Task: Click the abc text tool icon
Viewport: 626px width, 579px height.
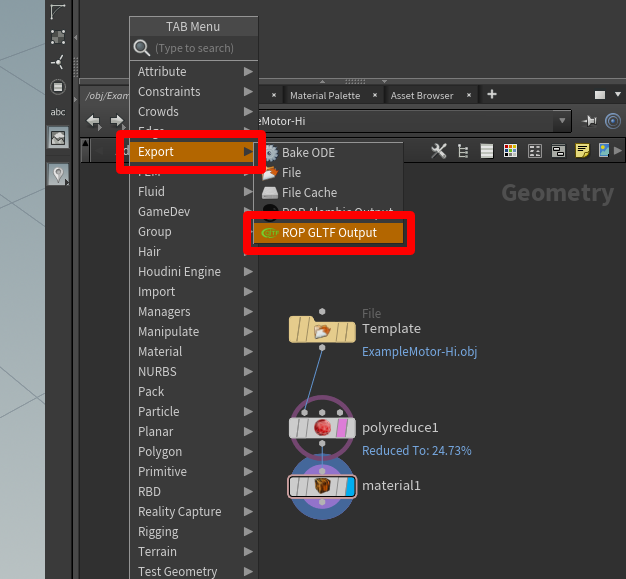Action: [58, 112]
